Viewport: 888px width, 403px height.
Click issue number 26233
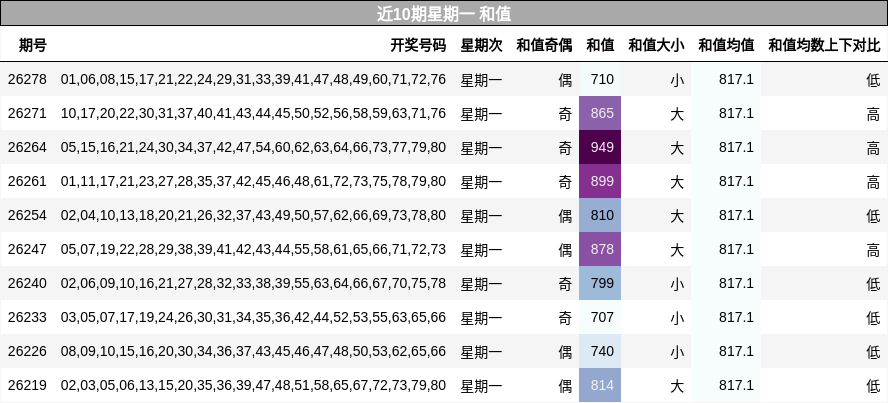[27, 317]
